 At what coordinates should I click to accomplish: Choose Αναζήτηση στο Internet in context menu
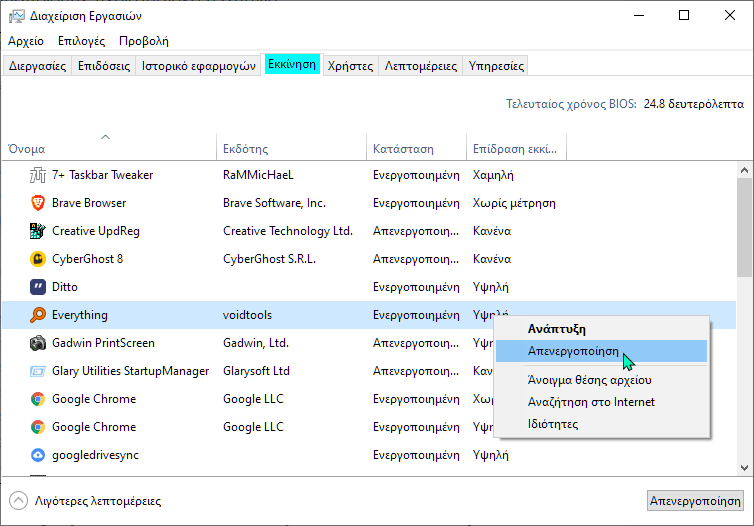click(x=602, y=402)
